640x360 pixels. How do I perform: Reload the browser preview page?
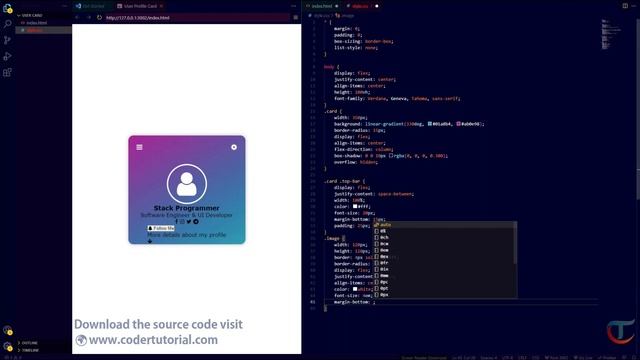click(99, 18)
